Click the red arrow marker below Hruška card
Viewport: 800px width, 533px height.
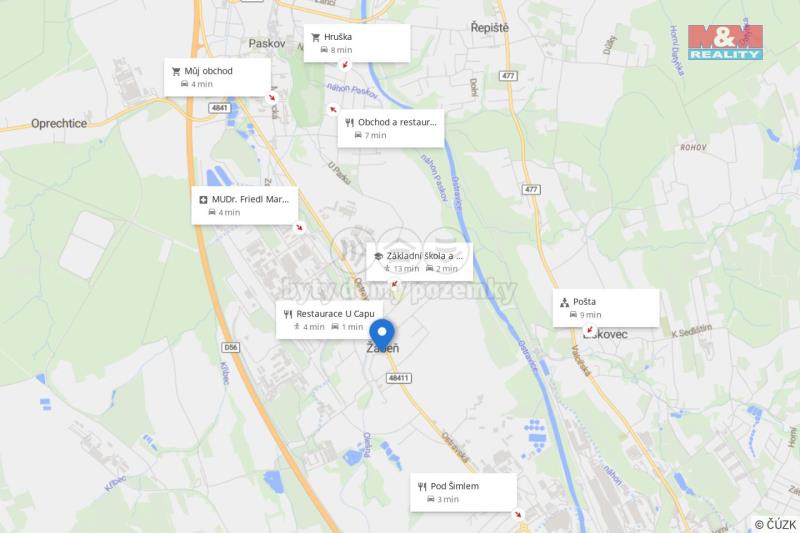[x=345, y=65]
